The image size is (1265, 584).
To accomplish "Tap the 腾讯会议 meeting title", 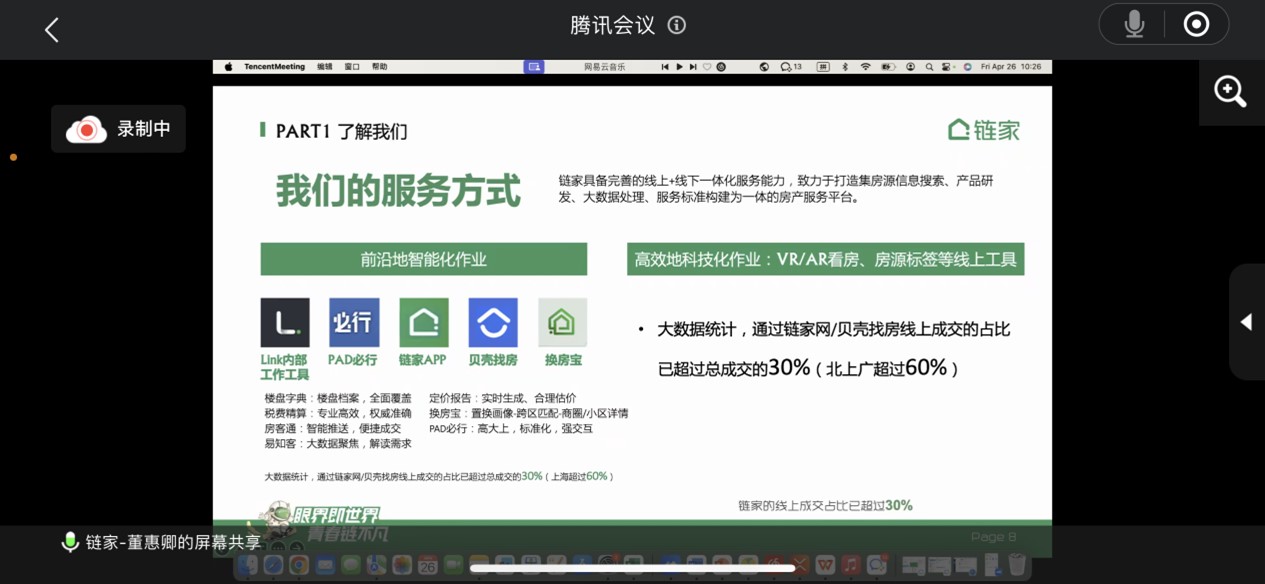I will (x=612, y=25).
